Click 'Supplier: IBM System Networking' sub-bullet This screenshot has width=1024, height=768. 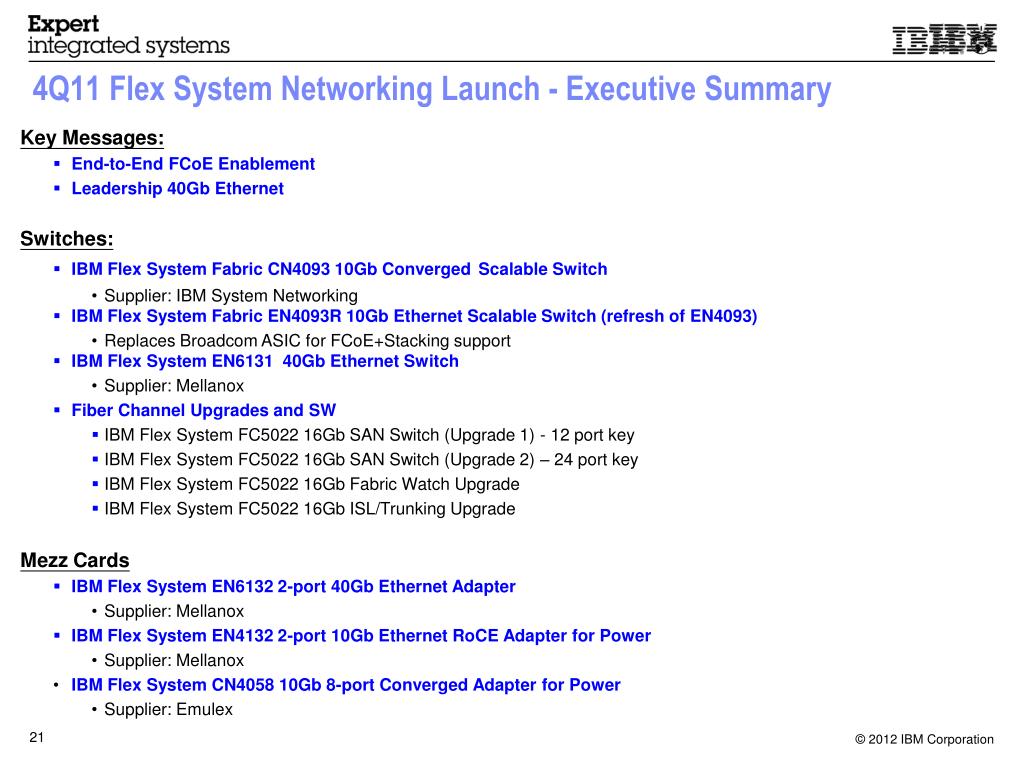point(231,296)
